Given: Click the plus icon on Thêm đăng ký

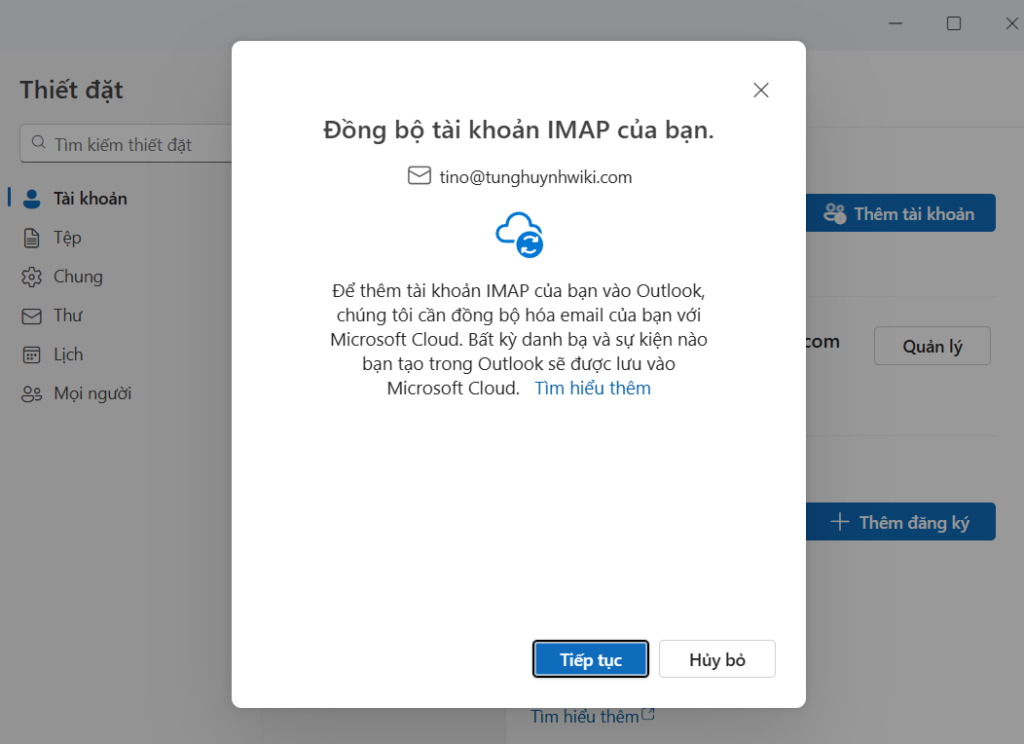Looking at the screenshot, I should point(839,522).
